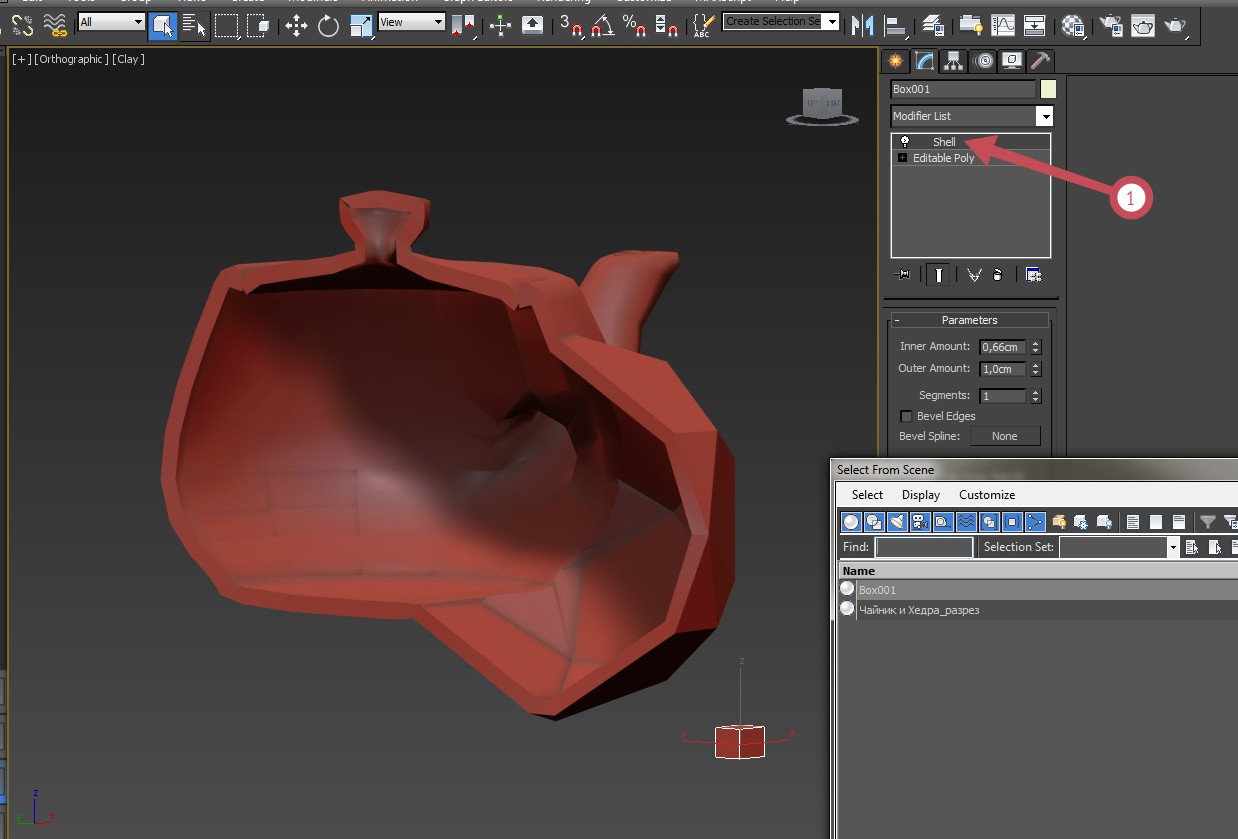Image resolution: width=1238 pixels, height=839 pixels.
Task: Open the Modifier List dropdown
Action: click(971, 116)
